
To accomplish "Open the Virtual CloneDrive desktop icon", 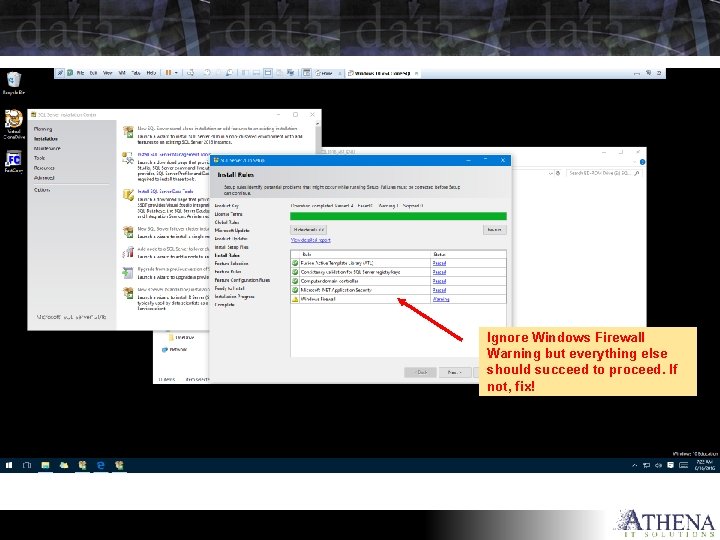I will click(14, 124).
